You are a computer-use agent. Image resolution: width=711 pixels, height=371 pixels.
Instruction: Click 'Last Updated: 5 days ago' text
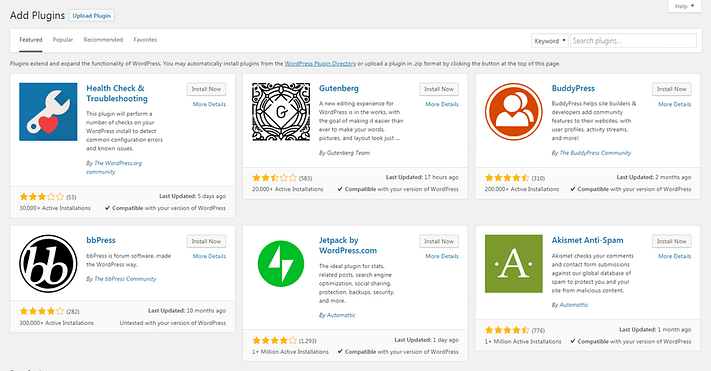coord(192,196)
